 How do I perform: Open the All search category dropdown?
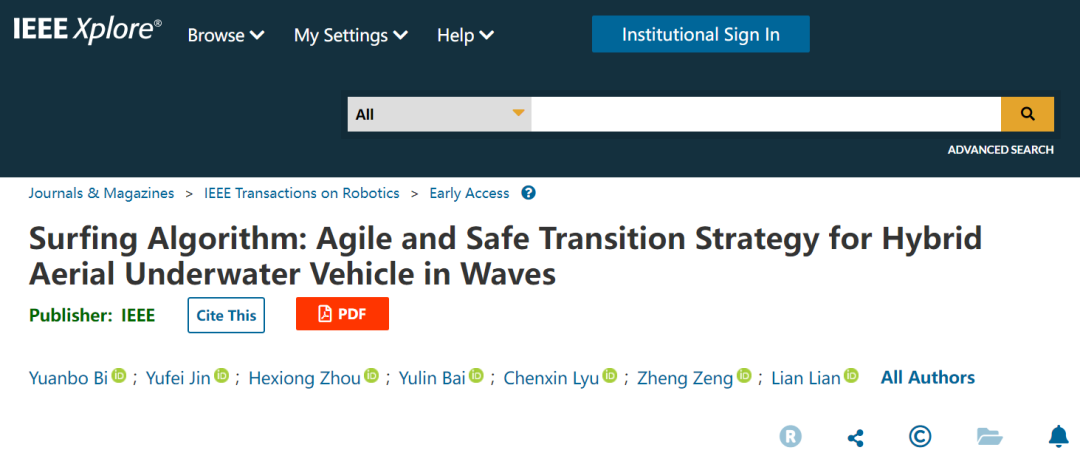[439, 114]
